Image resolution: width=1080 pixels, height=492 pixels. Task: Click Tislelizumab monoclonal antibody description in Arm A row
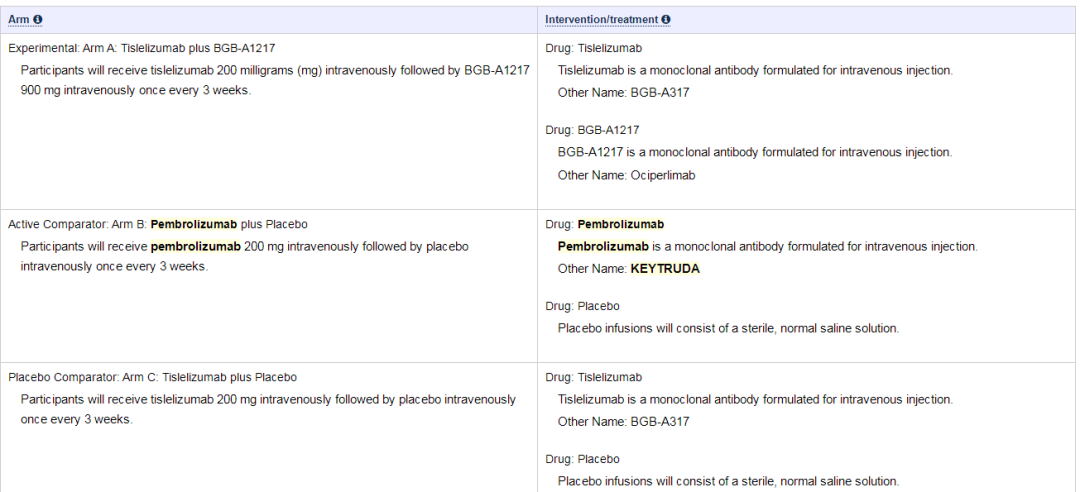pos(756,70)
